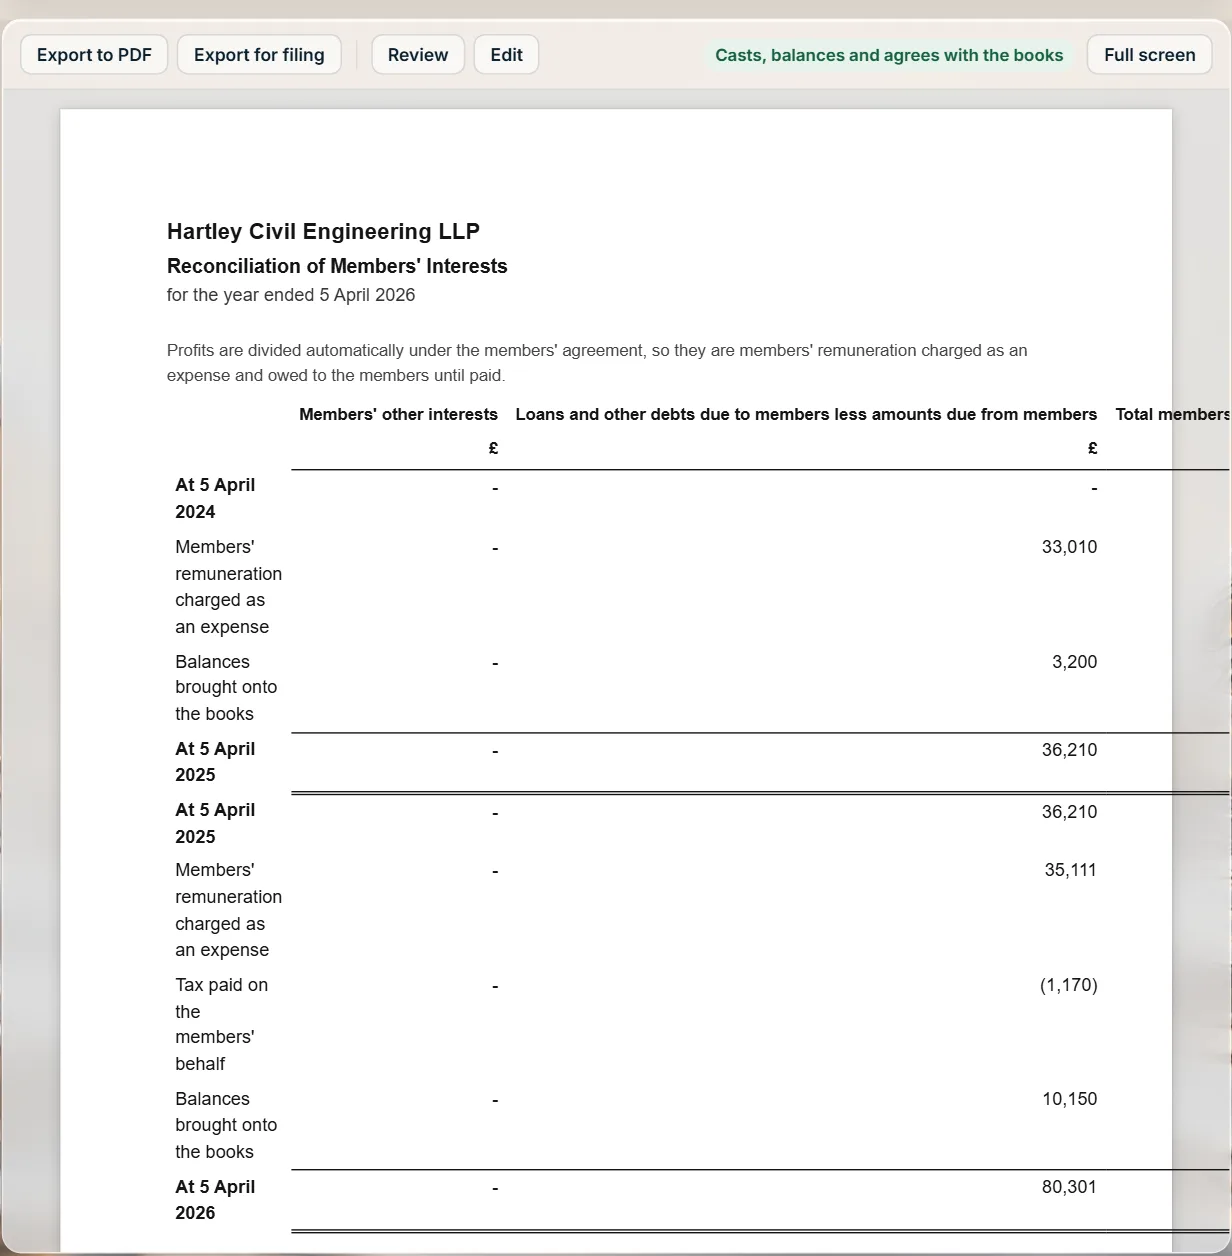Screen dimensions: 1232x1256
Task: Switch to Edit mode
Action: click(506, 55)
